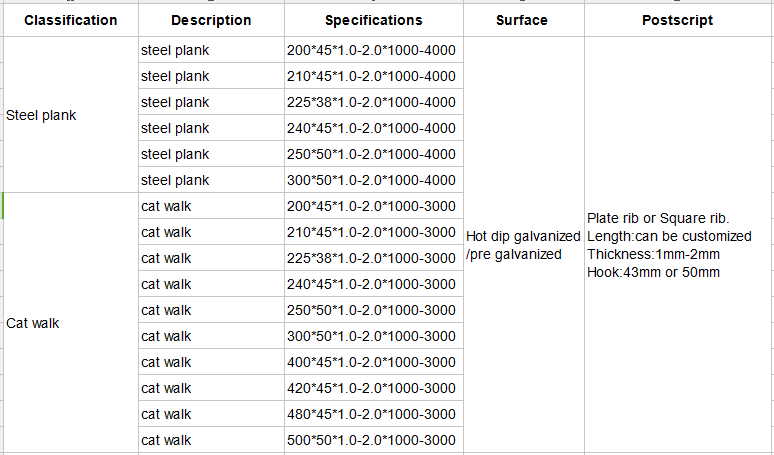774x455 pixels.
Task: Click the "Plate rib or Square rib" postscript cell
Action: 678,245
